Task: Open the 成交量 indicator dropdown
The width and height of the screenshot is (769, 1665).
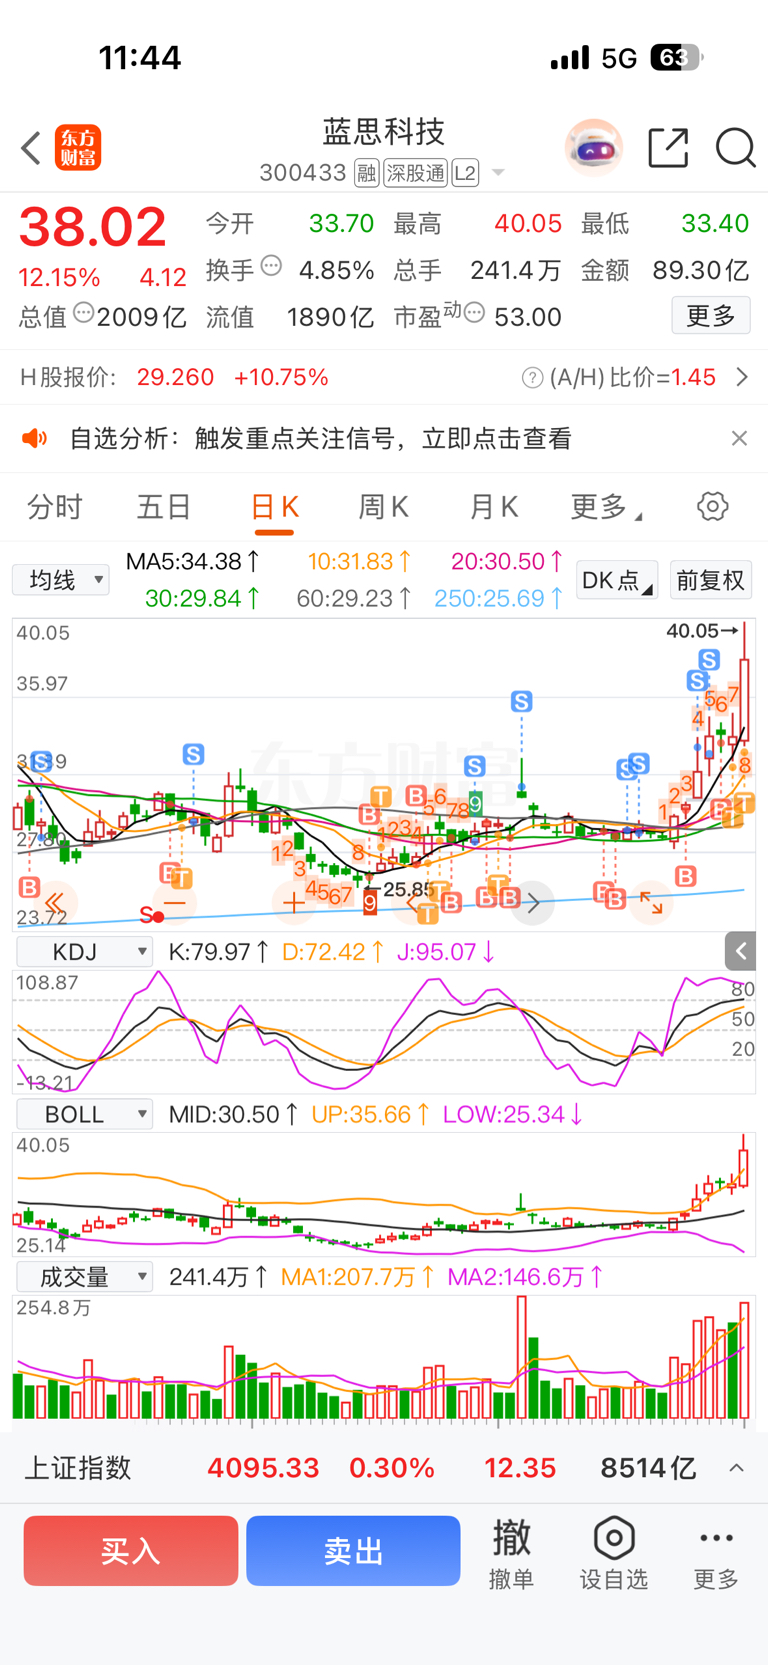Action: click(x=84, y=1277)
